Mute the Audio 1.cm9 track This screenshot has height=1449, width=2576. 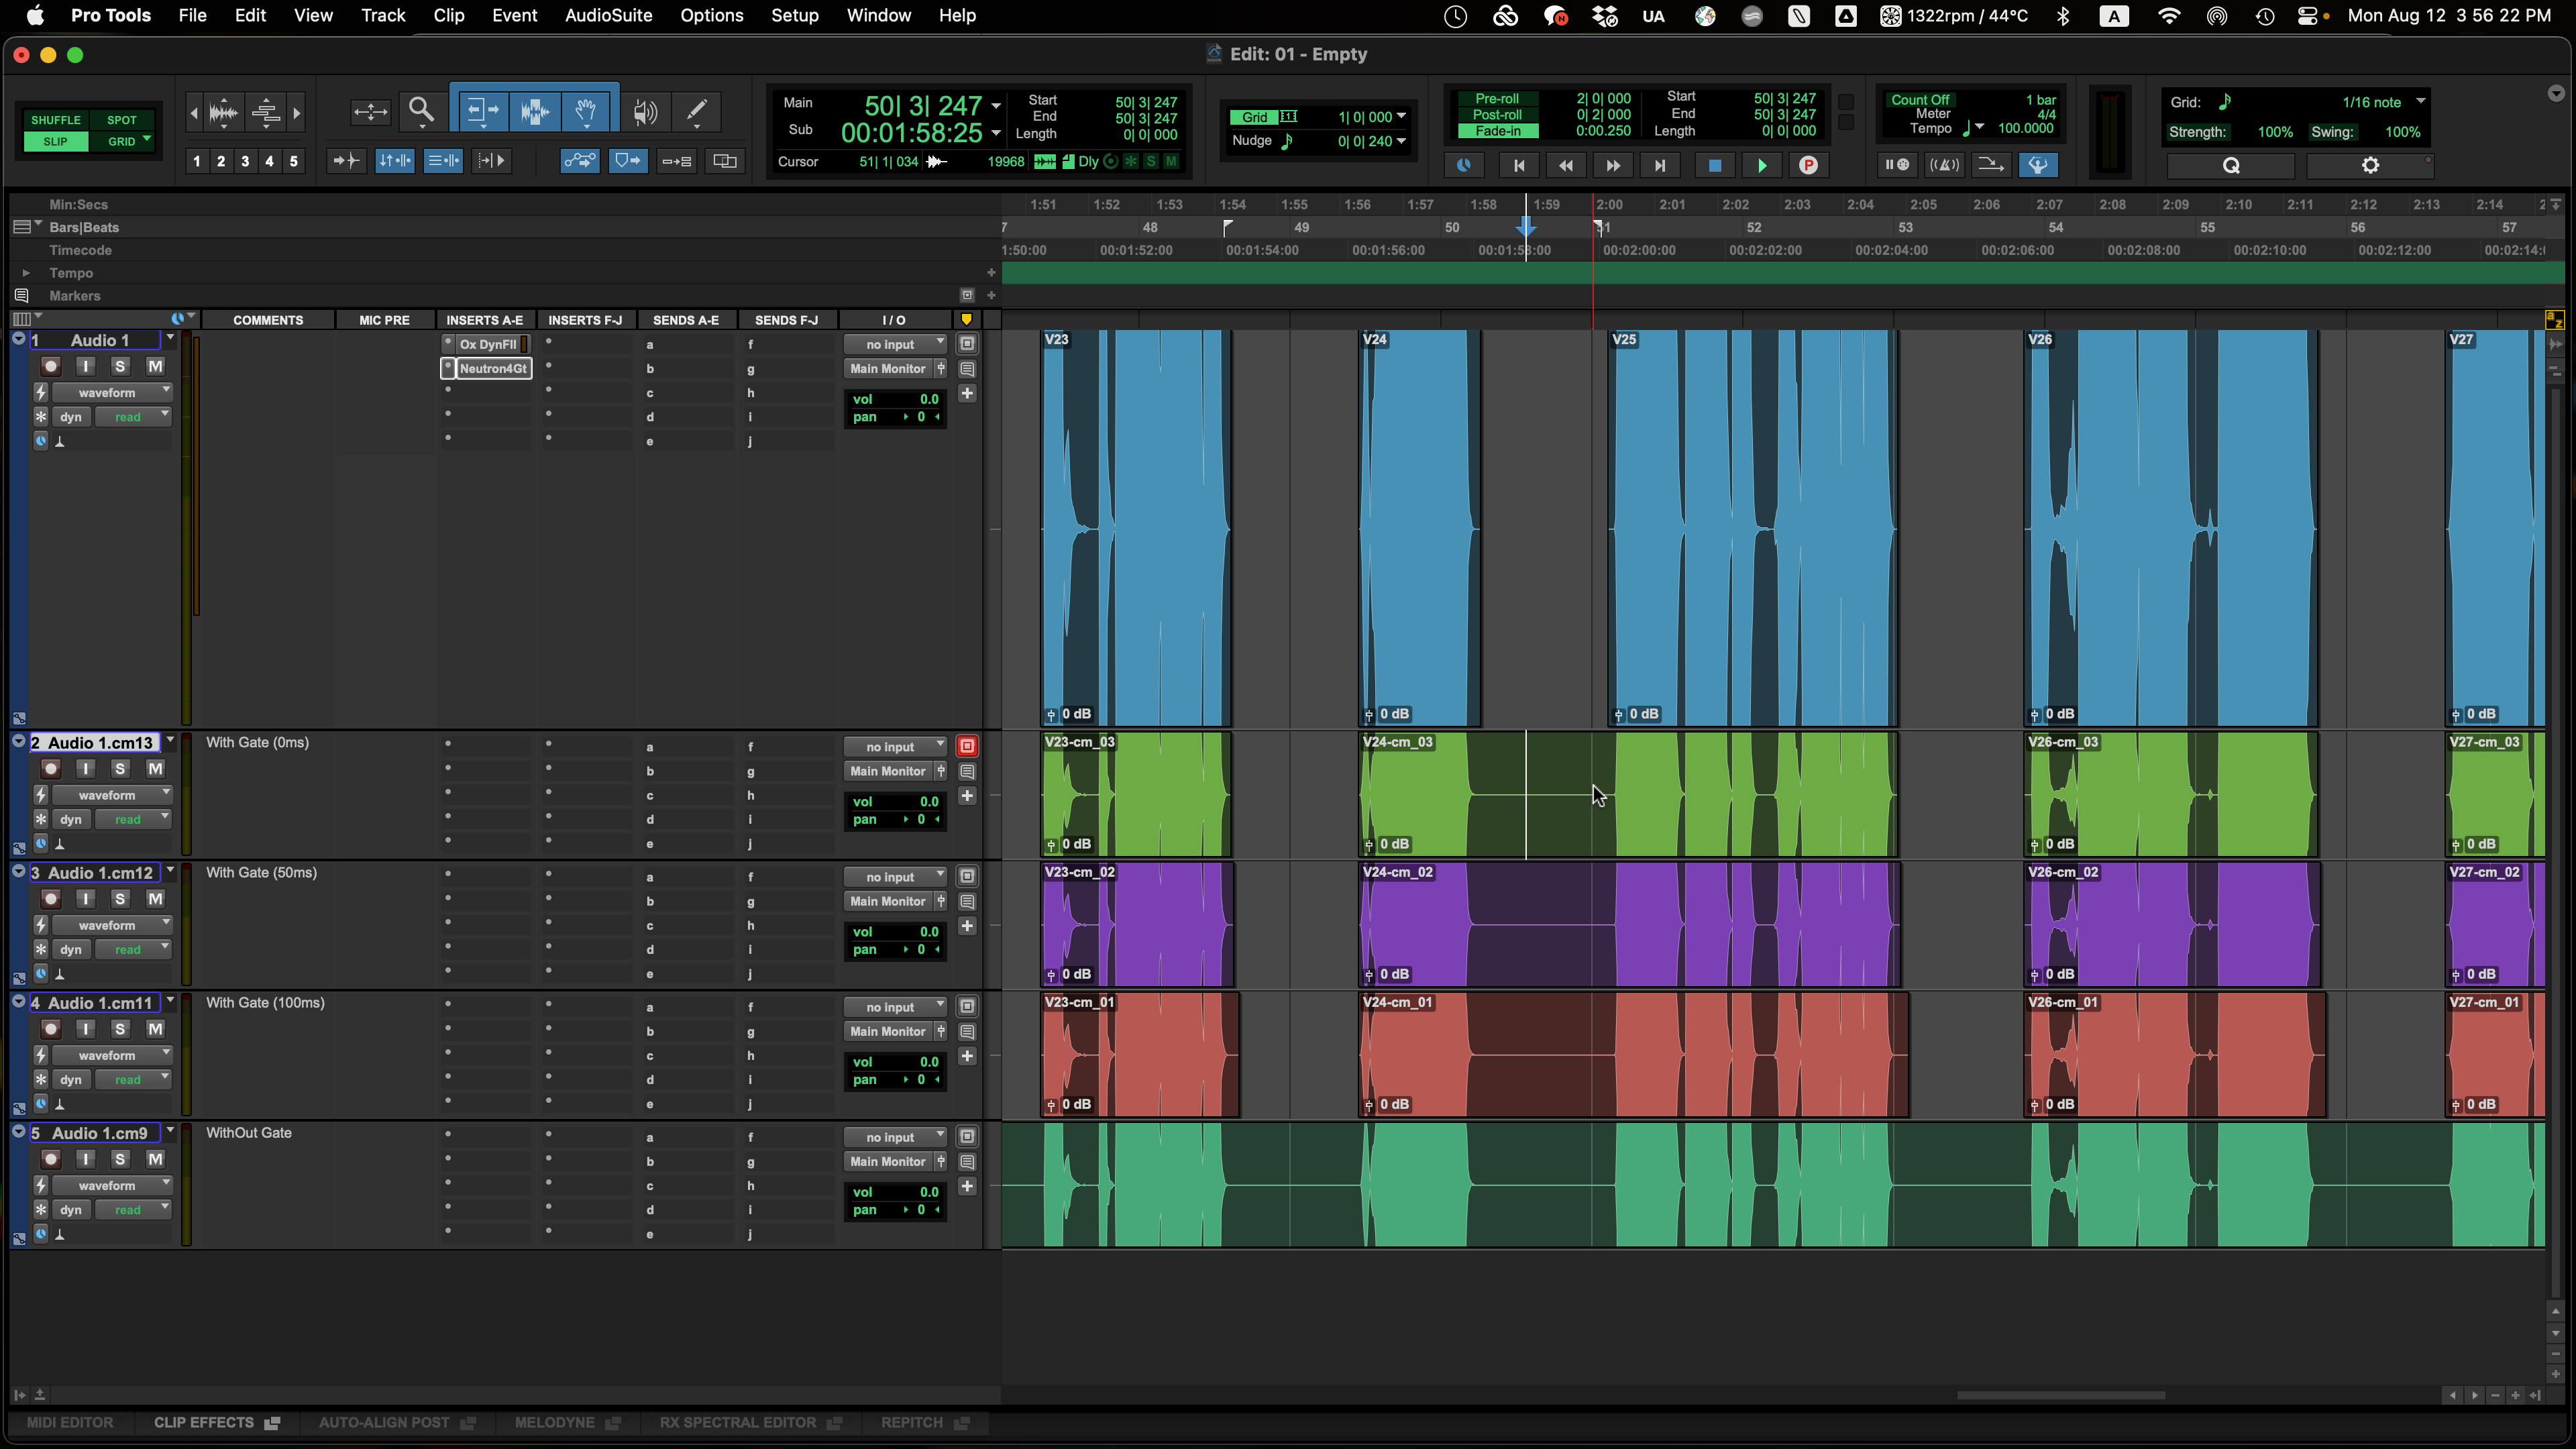155,1160
